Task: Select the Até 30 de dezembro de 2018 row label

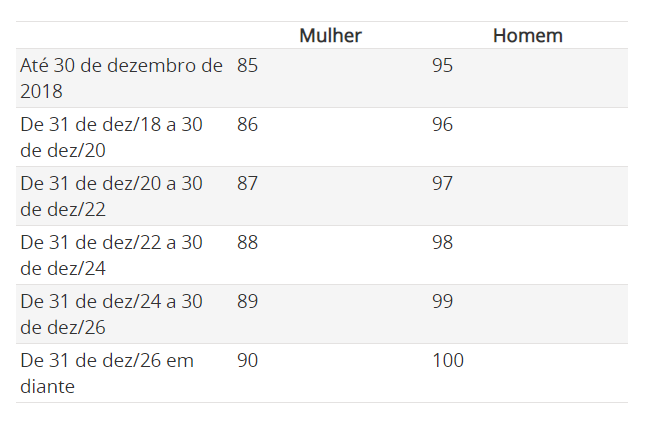Action: coord(121,78)
